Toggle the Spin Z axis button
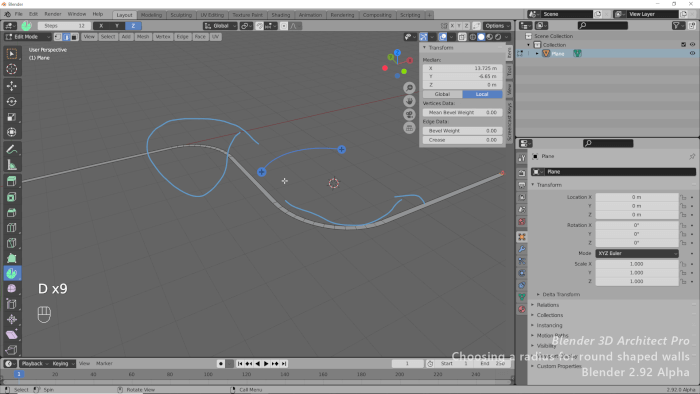Image resolution: width=700 pixels, height=394 pixels. tap(133, 26)
